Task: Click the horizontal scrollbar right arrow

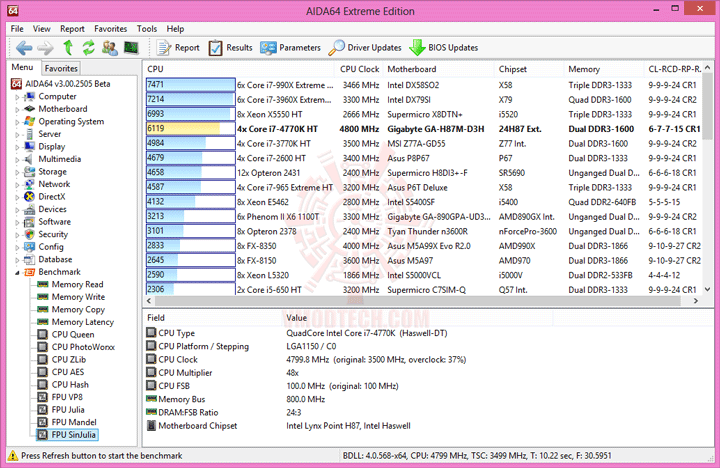Action: [x=696, y=301]
